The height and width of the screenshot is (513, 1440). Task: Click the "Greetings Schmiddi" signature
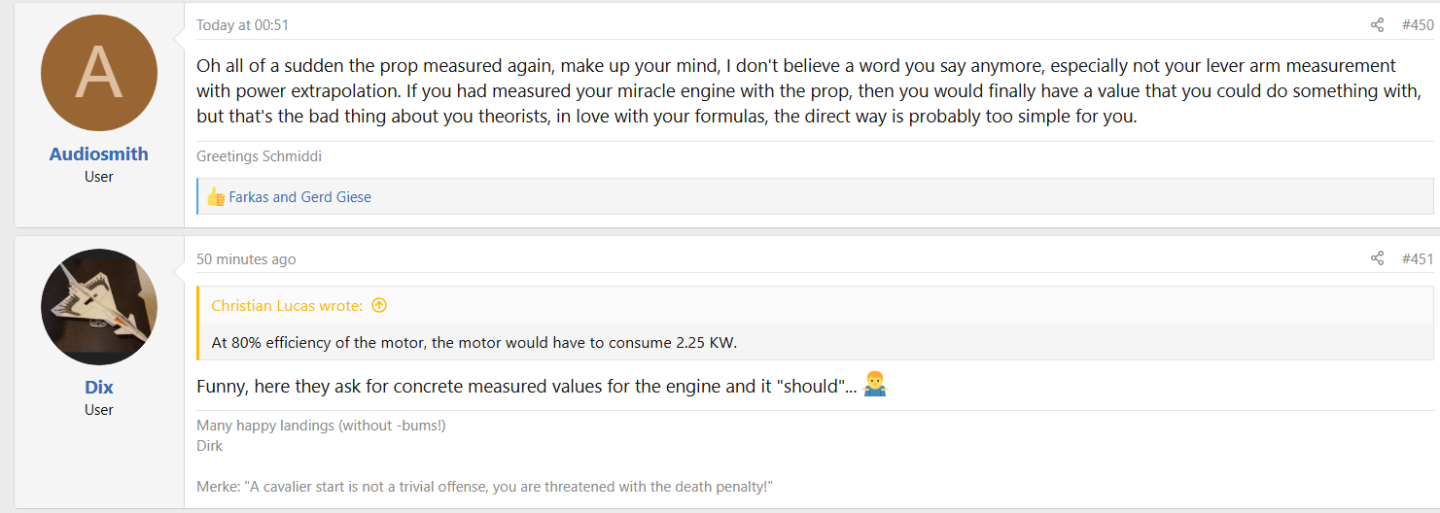tap(259, 157)
